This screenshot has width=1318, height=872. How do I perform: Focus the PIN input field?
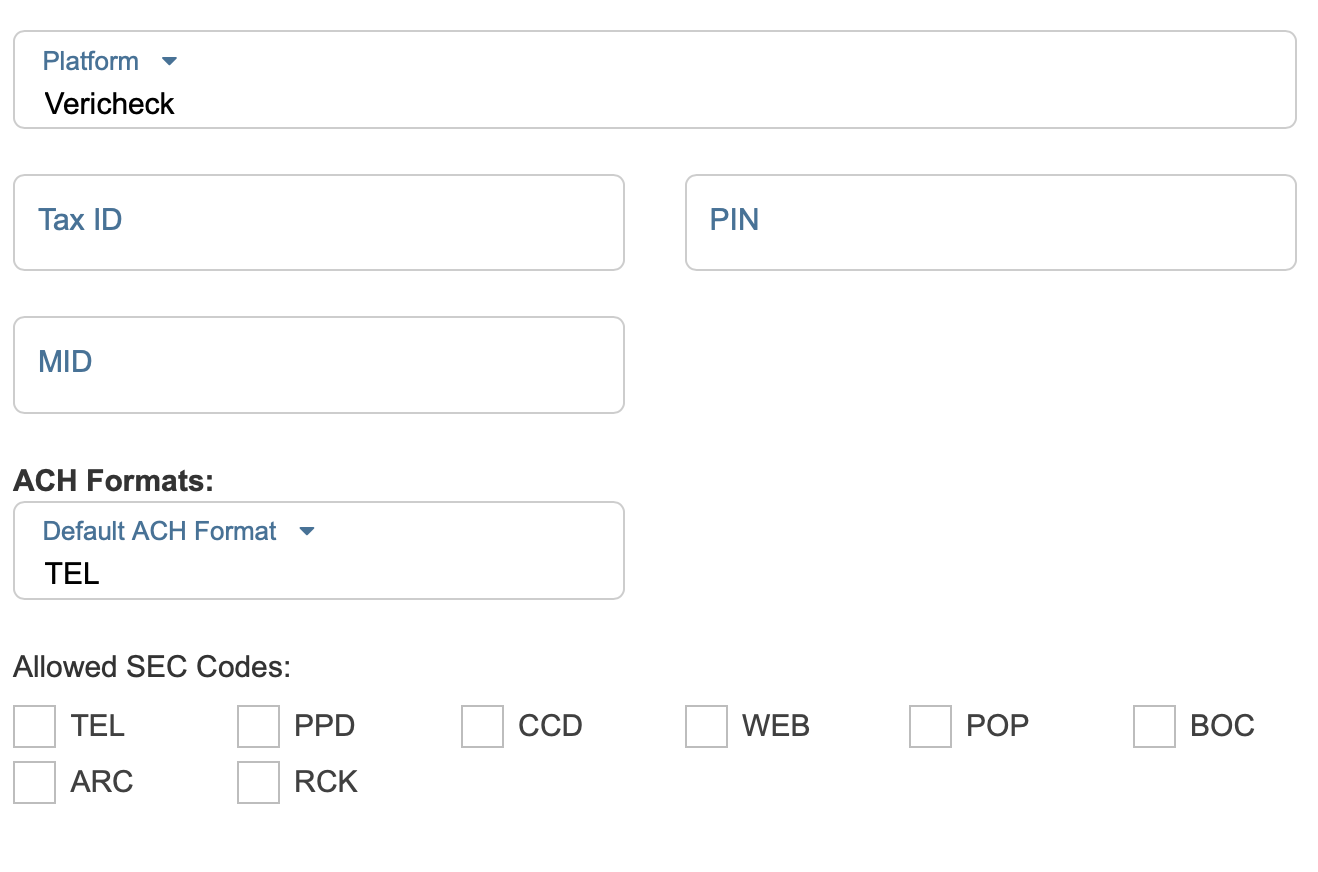990,222
